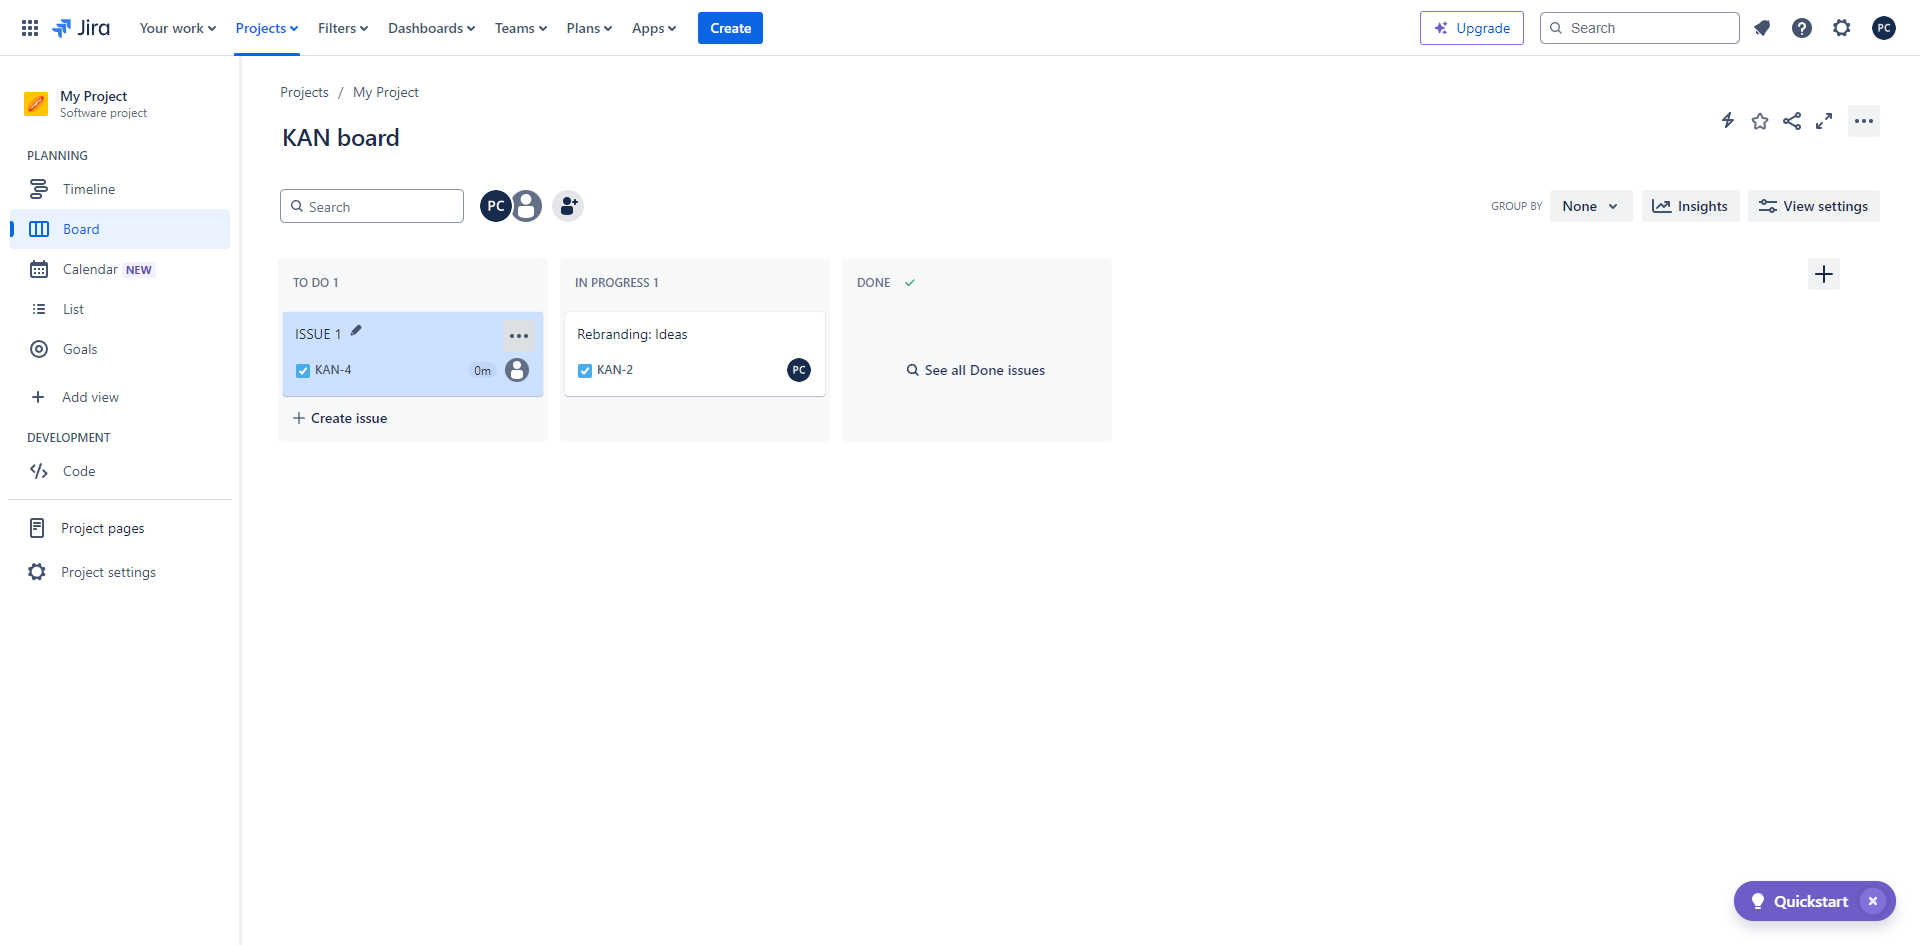
Task: Star the KAN board
Action: [1760, 121]
